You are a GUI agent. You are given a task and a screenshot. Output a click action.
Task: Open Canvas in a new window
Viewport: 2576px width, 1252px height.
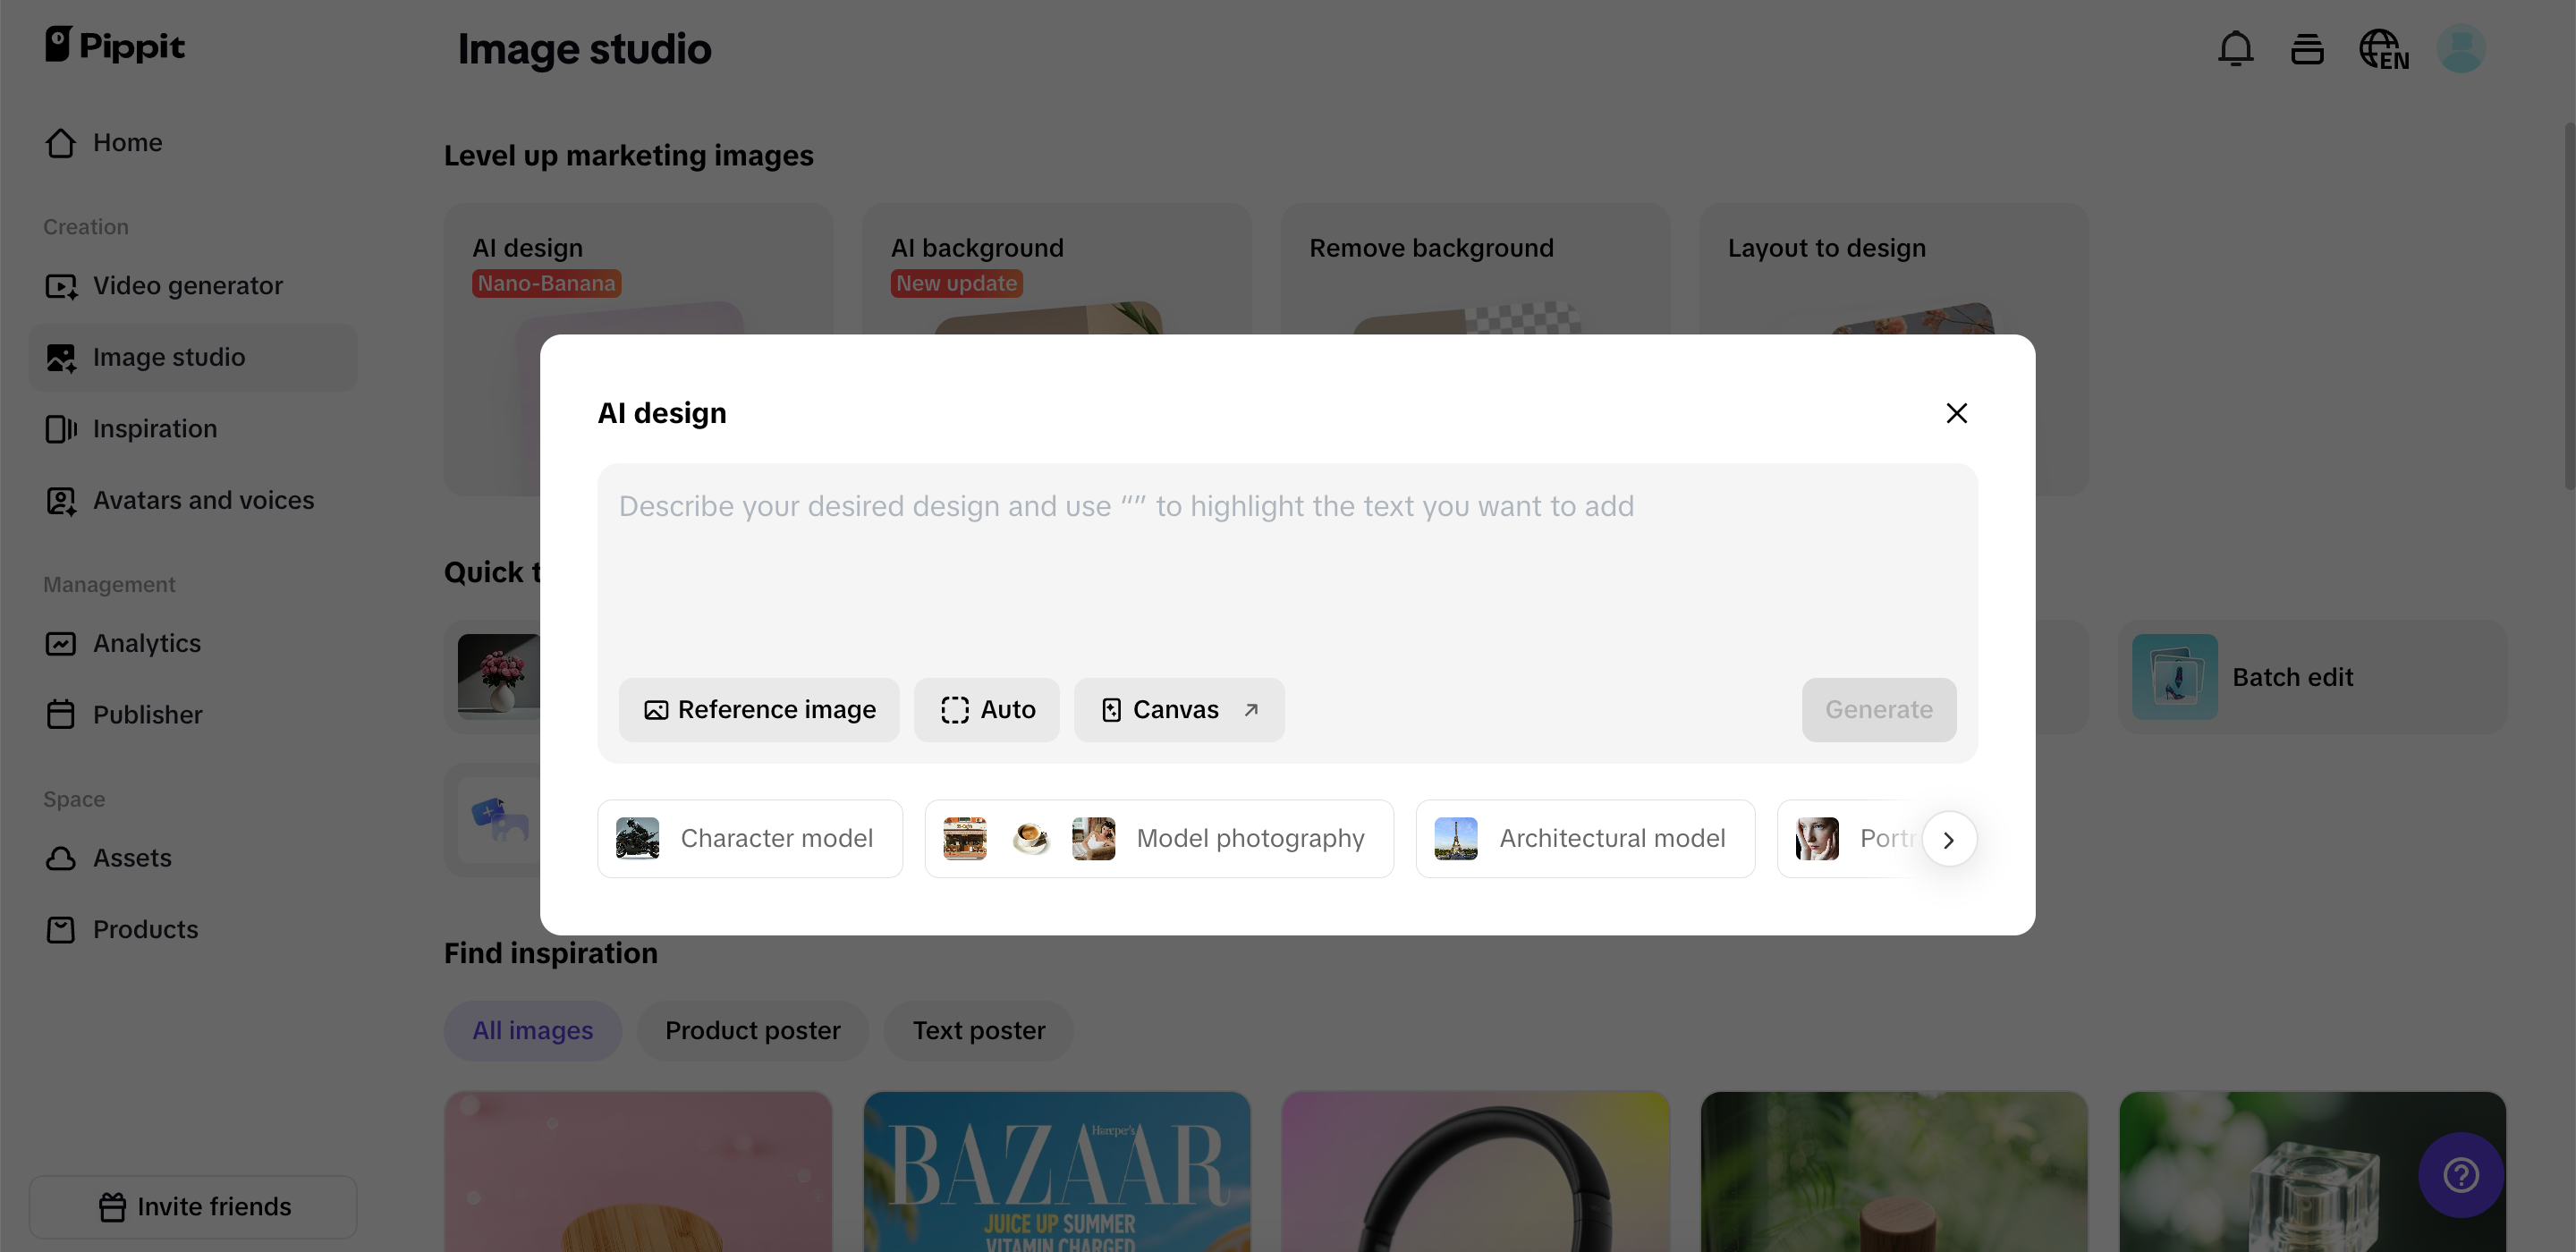click(x=1179, y=709)
